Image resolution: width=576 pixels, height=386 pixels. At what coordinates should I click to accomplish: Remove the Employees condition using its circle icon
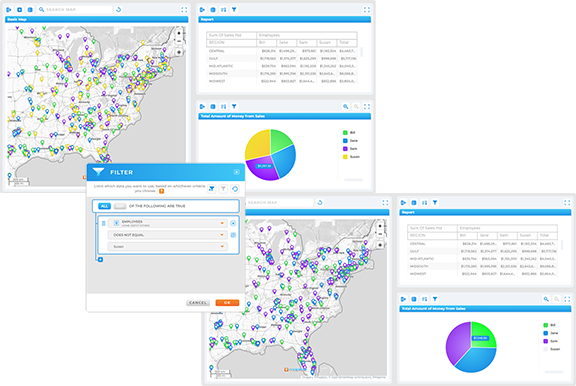click(x=233, y=223)
